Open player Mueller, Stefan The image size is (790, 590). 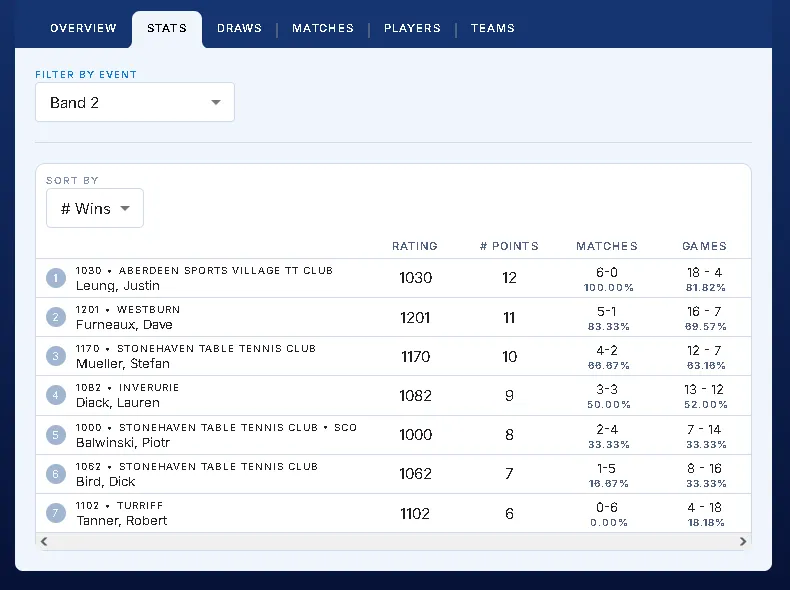click(x=123, y=364)
